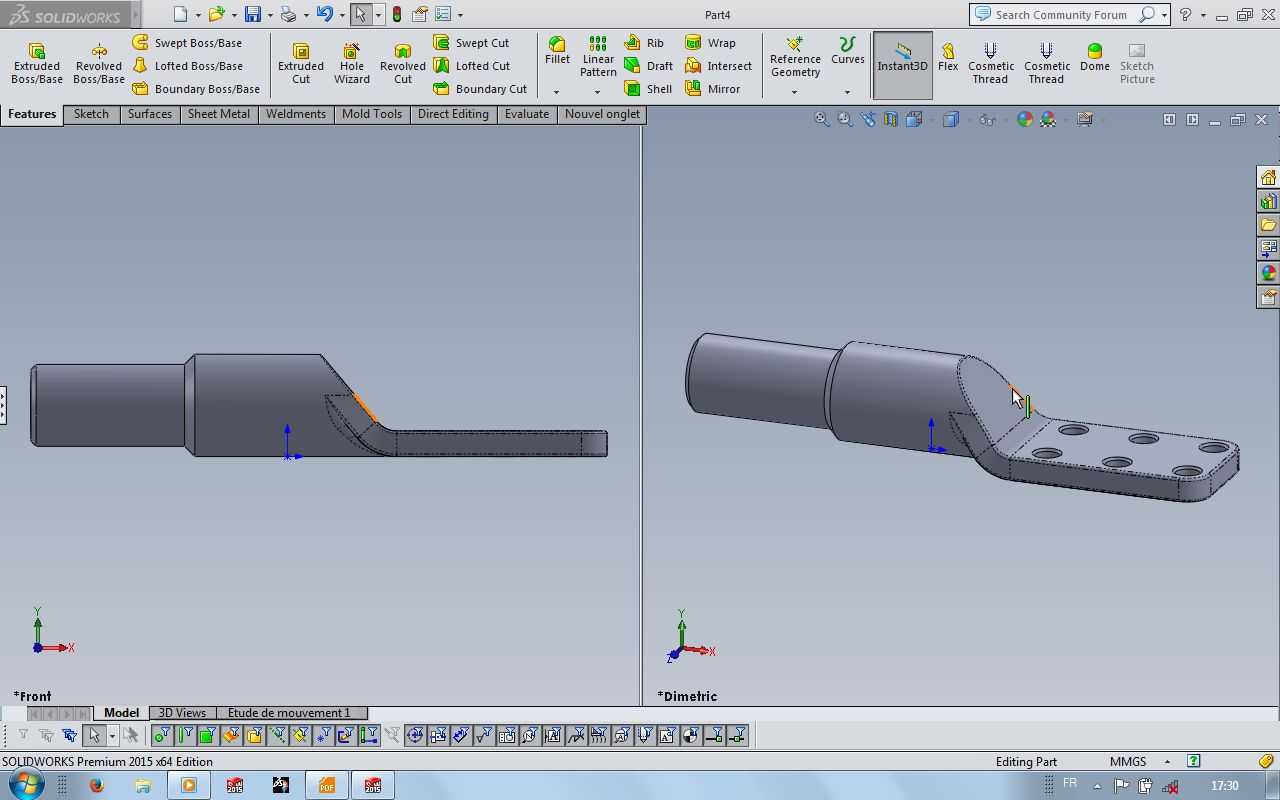Viewport: 1280px width, 800px height.
Task: Switch to the Surfaces tab
Action: click(x=150, y=114)
